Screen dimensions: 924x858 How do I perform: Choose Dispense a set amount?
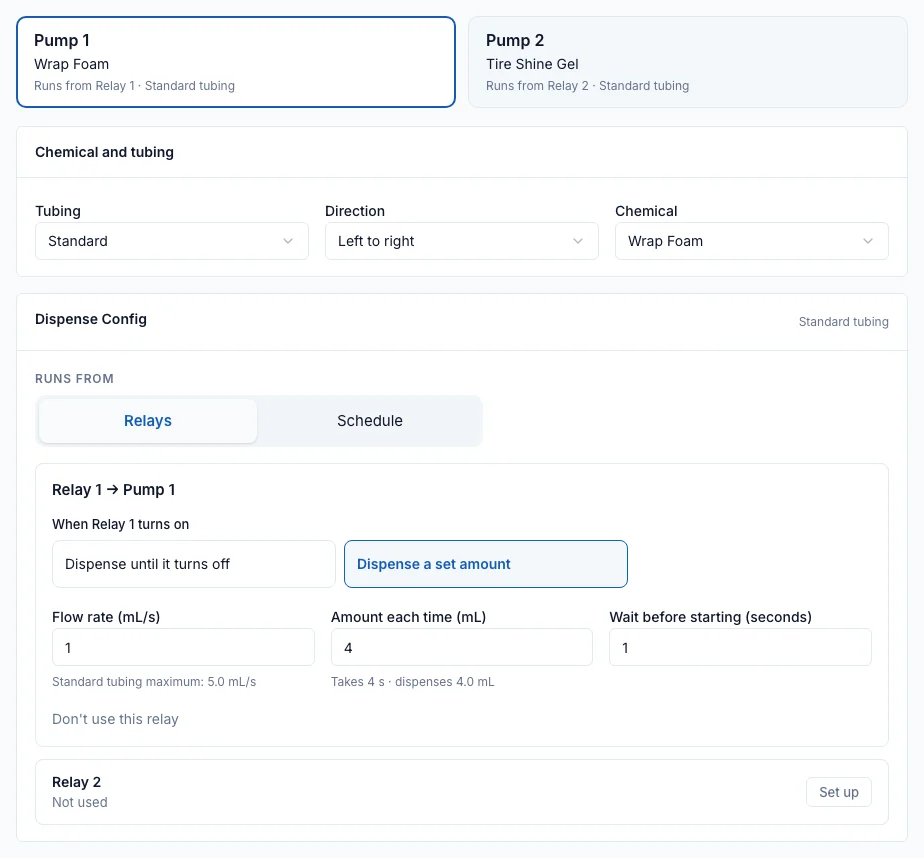(x=486, y=564)
